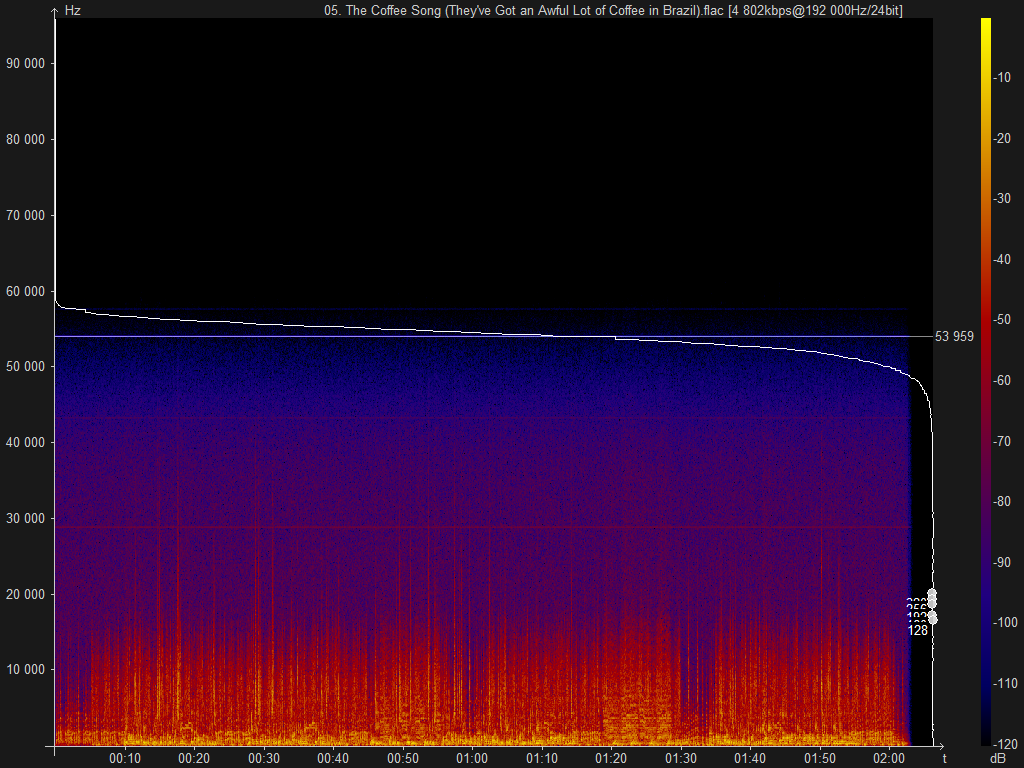Click the '00:30' time axis label
The width and height of the screenshot is (1024, 768).
coord(264,758)
